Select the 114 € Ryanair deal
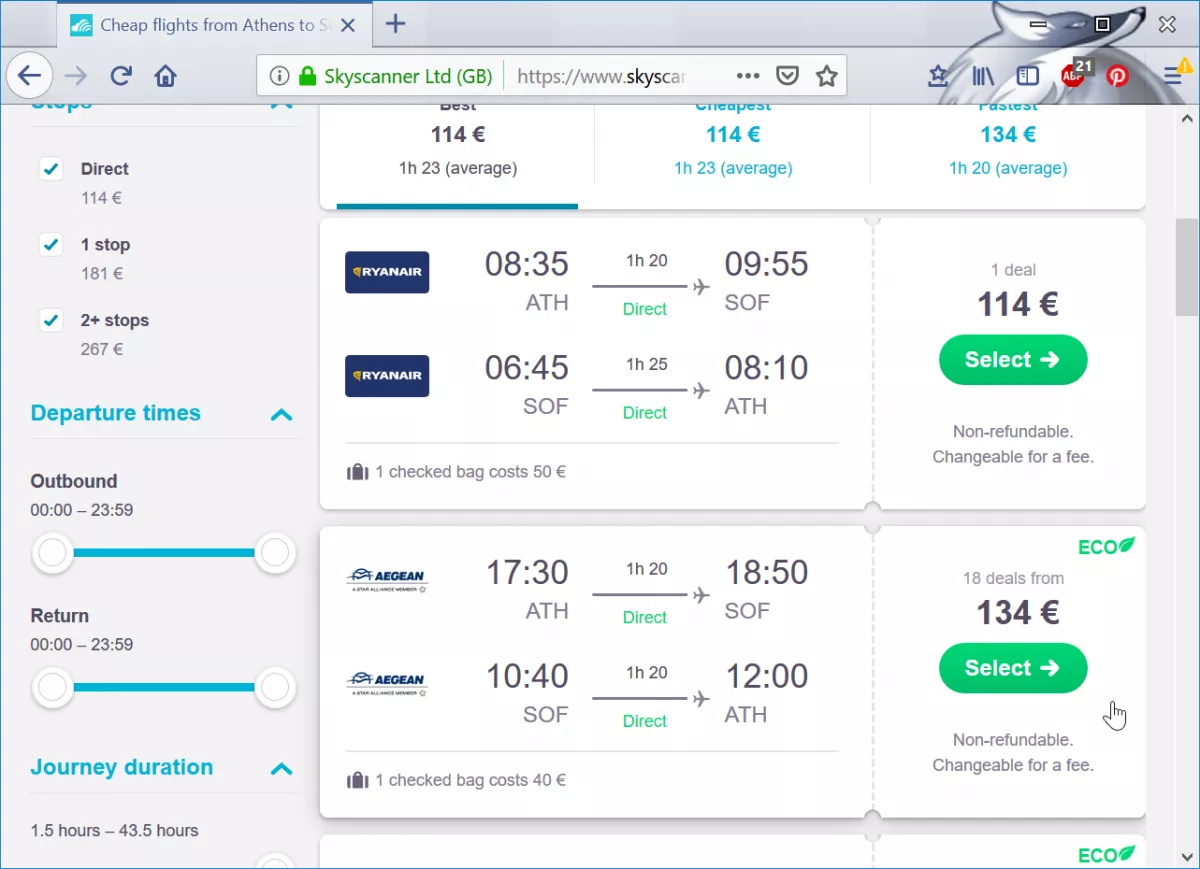 click(1013, 360)
